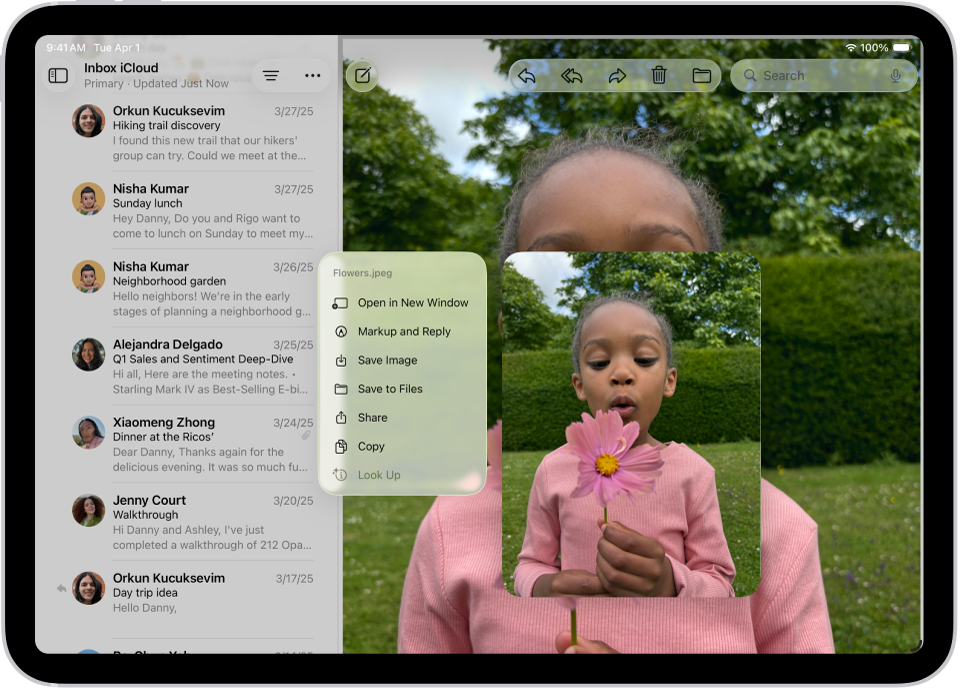Select Markup and Reply option
The image size is (960, 690).
tap(404, 332)
